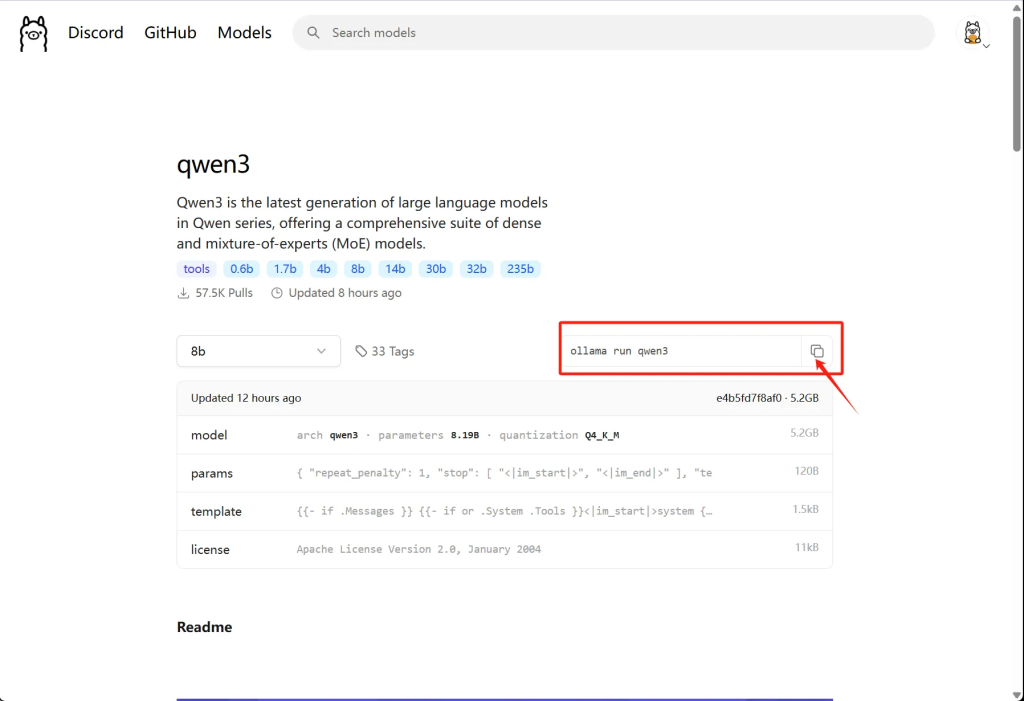Open the GitHub link
Image resolution: width=1024 pixels, height=701 pixels.
tap(170, 33)
